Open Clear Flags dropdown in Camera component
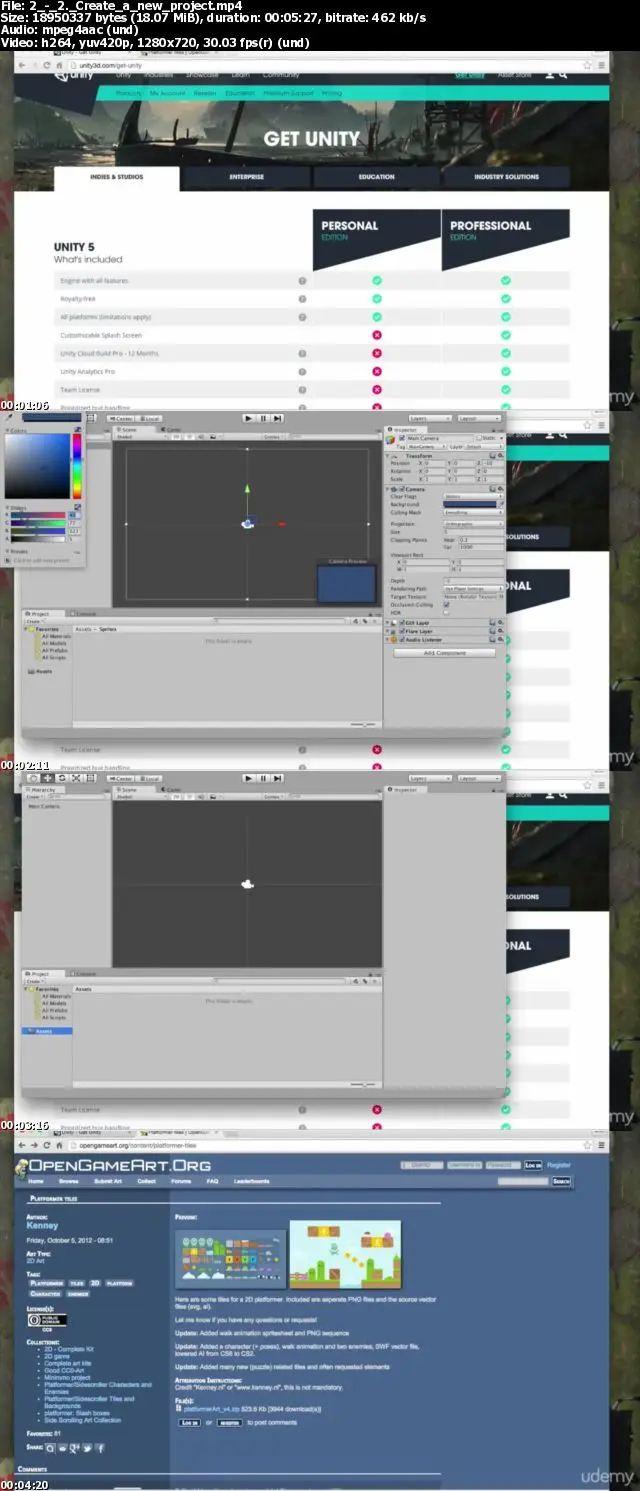 pyautogui.click(x=474, y=497)
